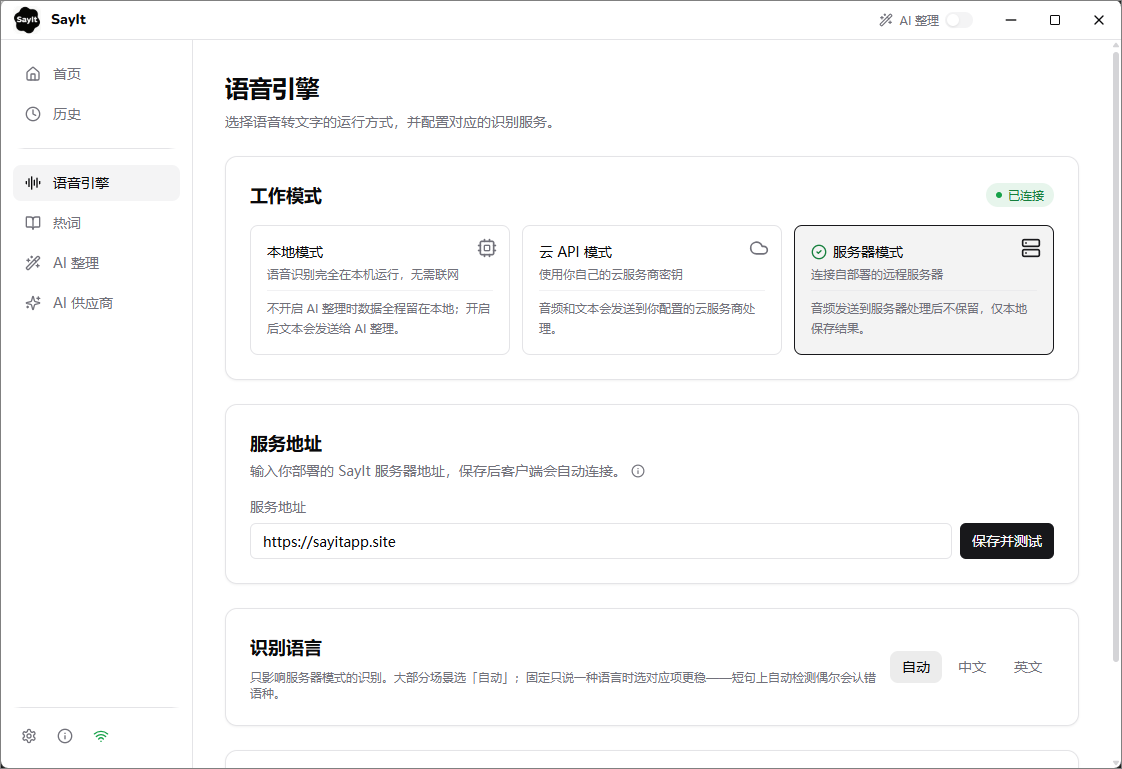Select the 云 API 模式 card

tap(652, 290)
